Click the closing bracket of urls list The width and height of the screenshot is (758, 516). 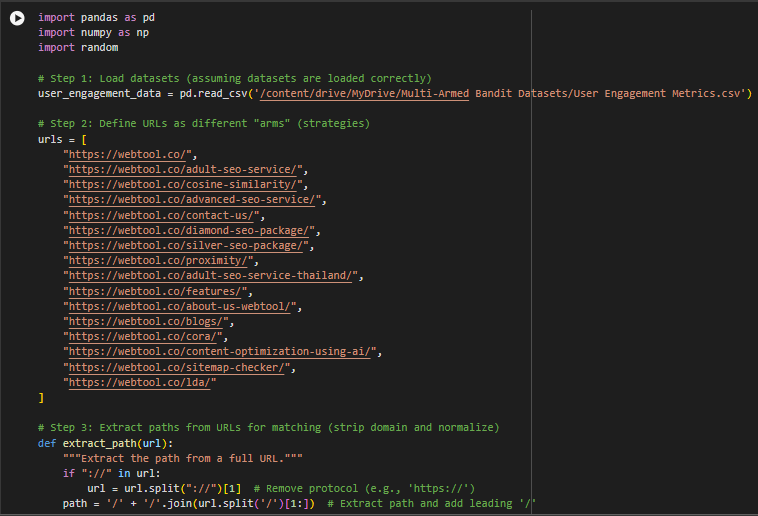[41, 398]
